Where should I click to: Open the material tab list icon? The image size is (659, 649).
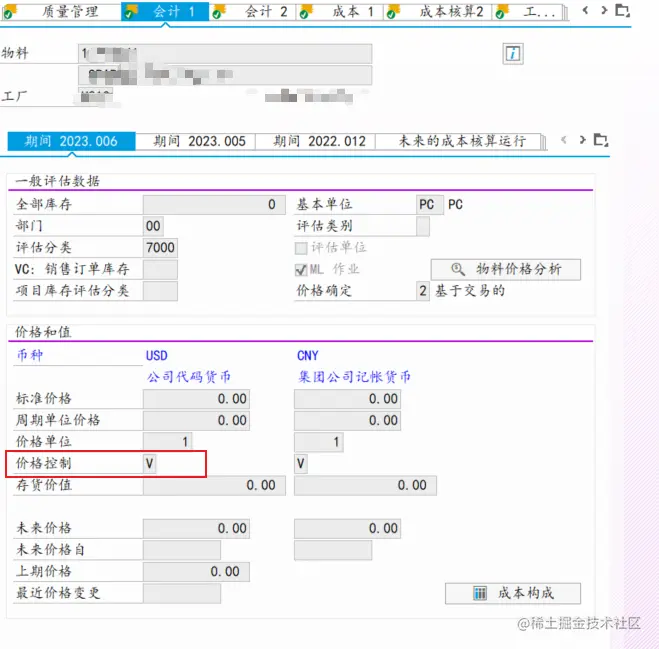click(x=622, y=10)
